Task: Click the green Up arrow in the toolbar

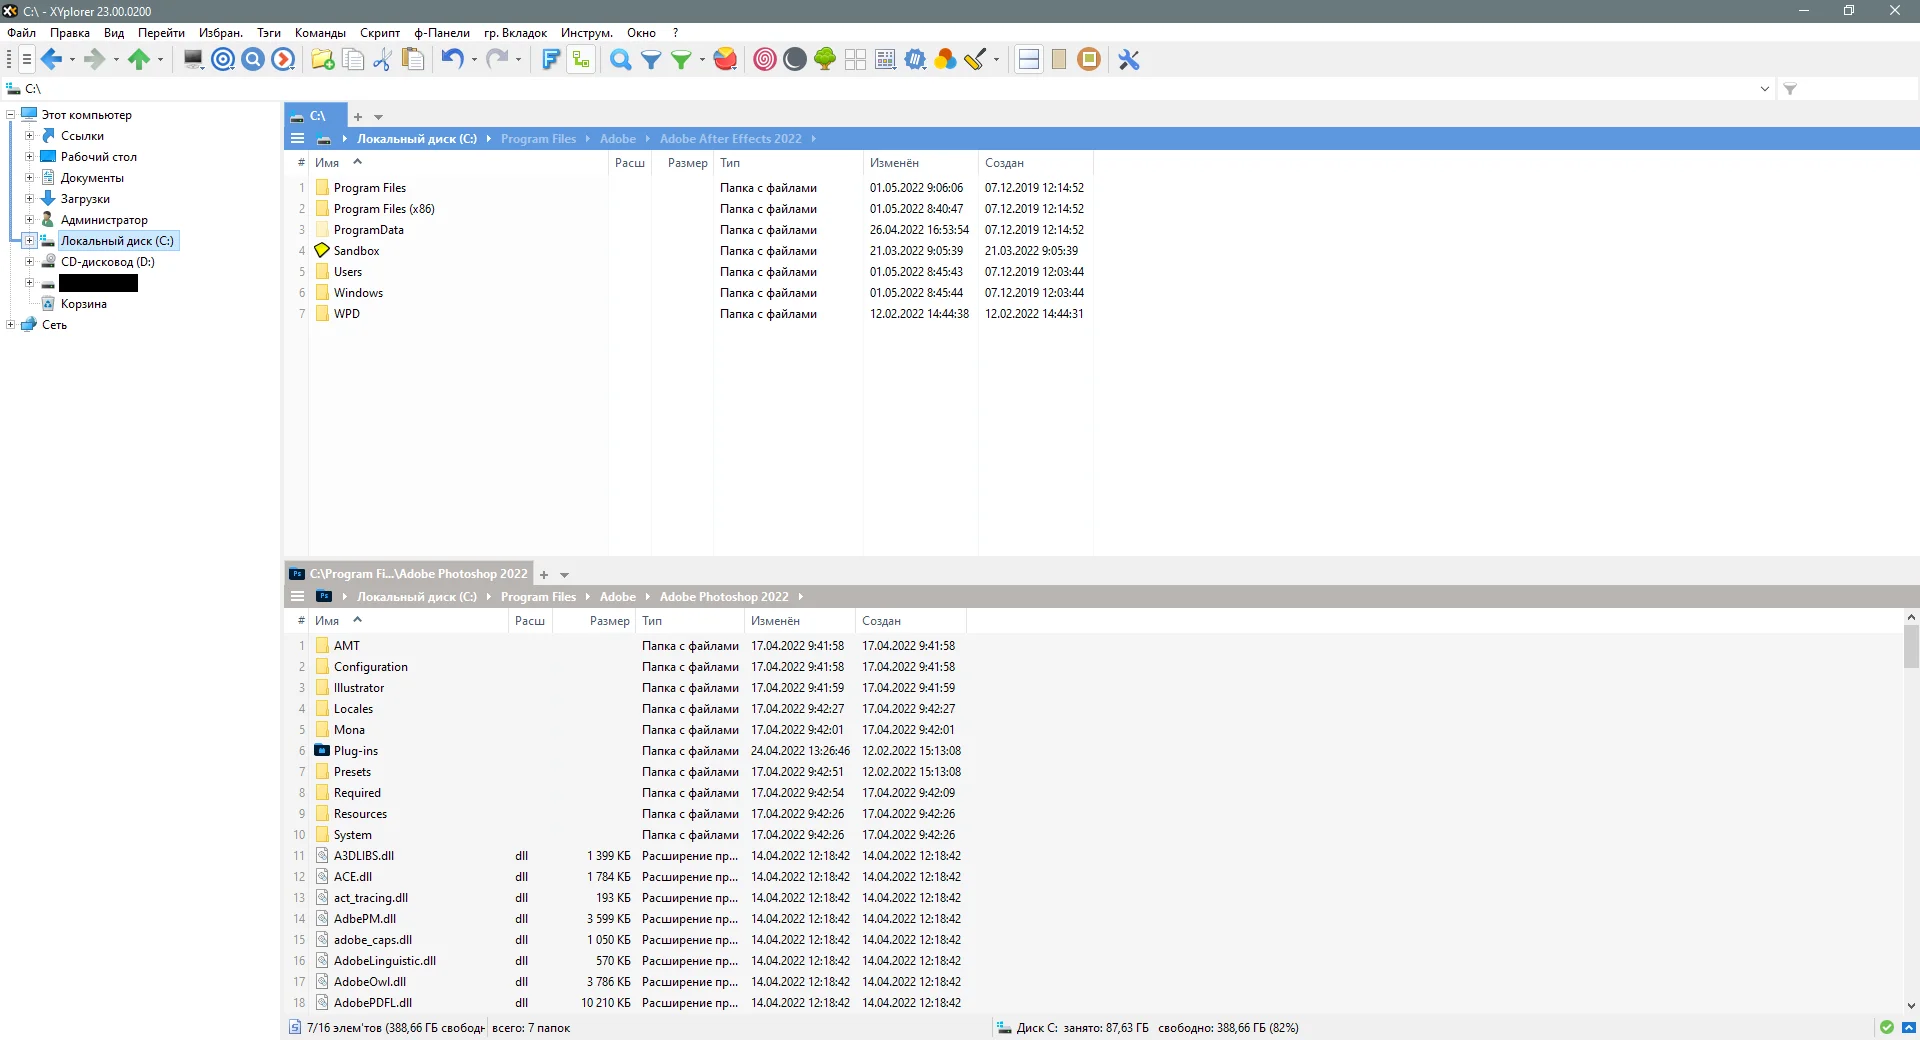Action: click(x=139, y=60)
